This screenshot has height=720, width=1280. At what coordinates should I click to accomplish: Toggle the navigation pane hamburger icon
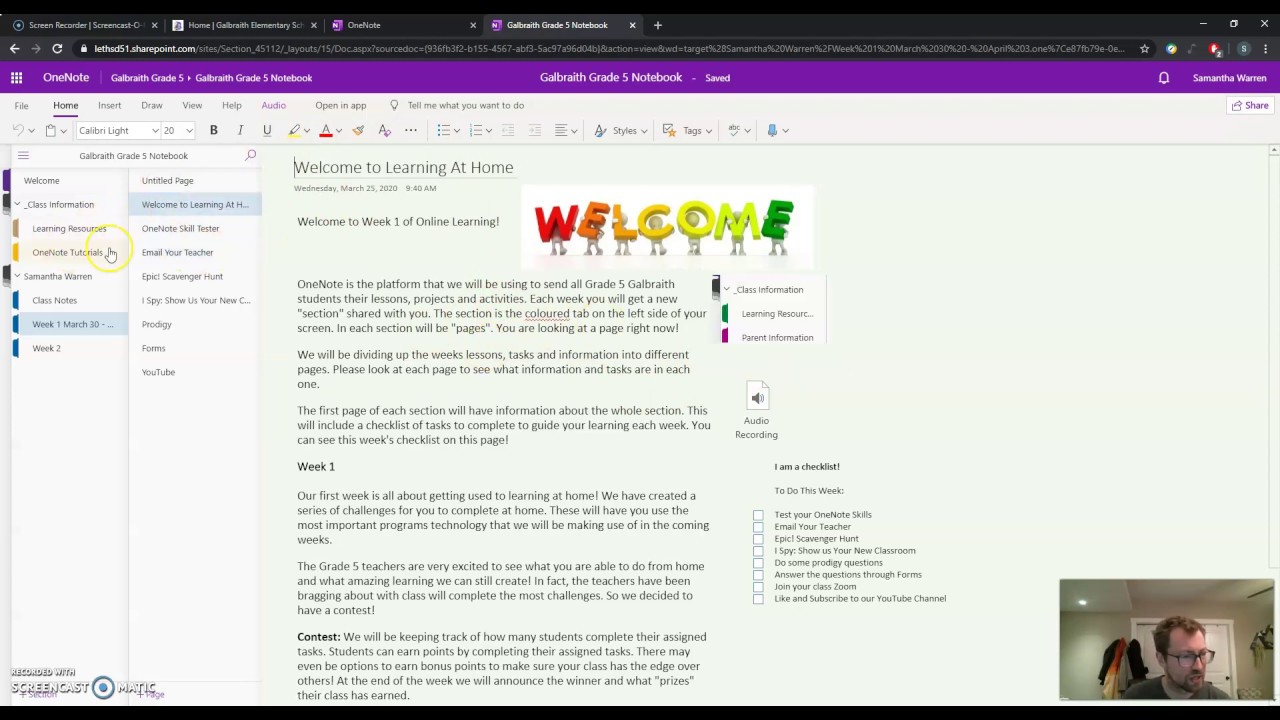(23, 155)
